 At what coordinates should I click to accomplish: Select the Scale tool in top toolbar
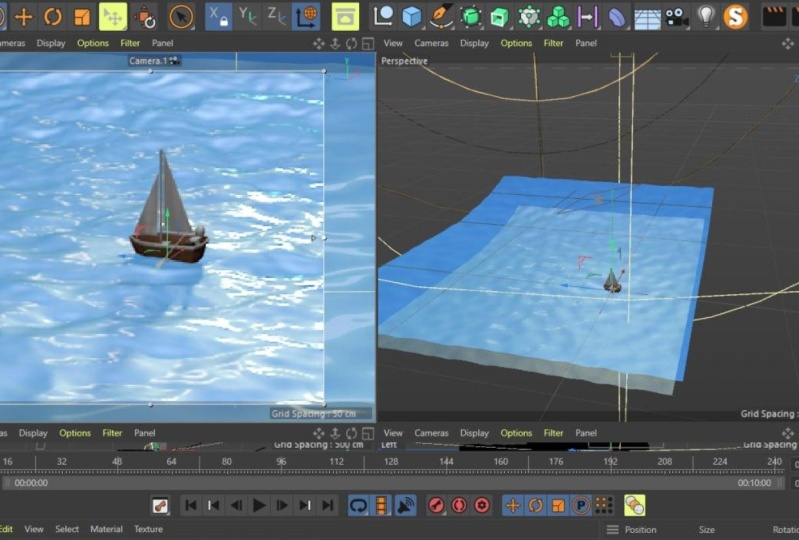(x=82, y=16)
